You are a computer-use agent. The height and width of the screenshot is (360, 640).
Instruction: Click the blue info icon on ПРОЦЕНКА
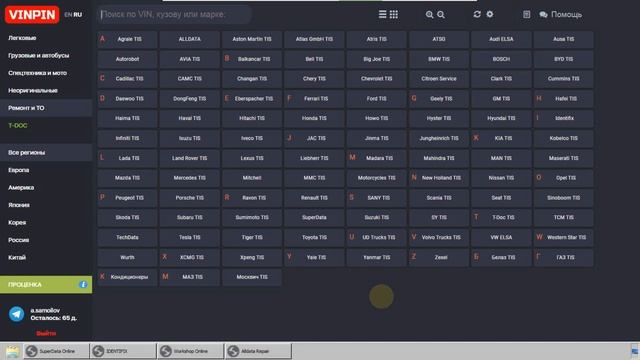point(83,284)
